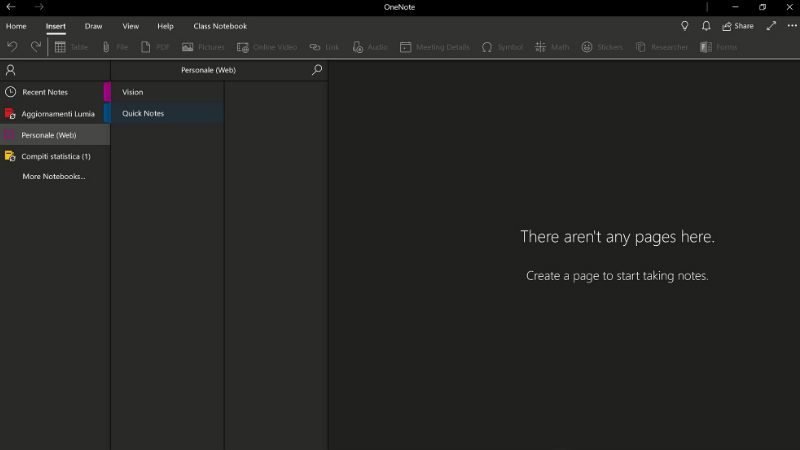The image size is (800, 450).
Task: Switch to the Draw tab
Action: [x=93, y=26]
